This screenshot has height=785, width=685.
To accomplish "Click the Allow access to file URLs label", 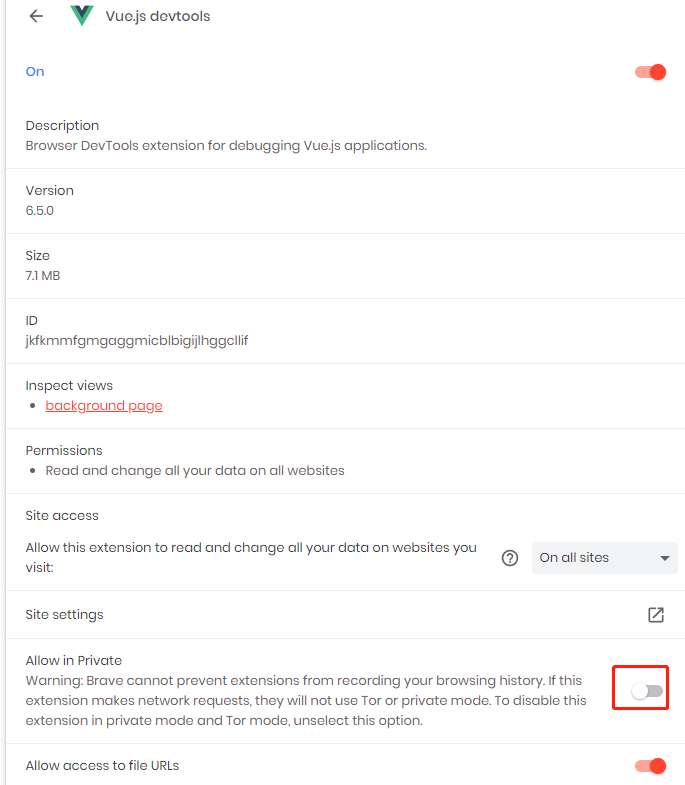I will pos(102,765).
